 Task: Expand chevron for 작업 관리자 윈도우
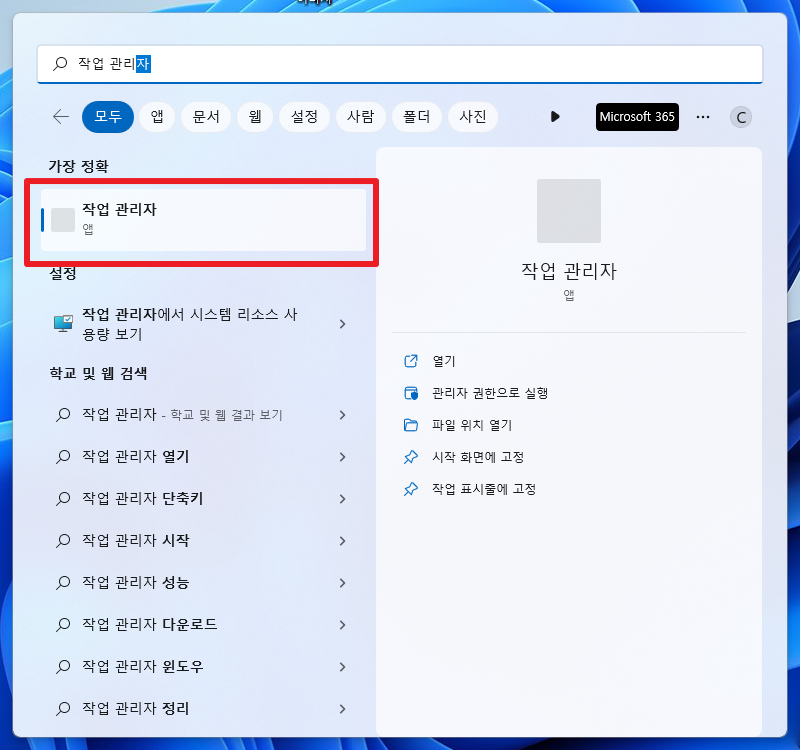coord(342,667)
